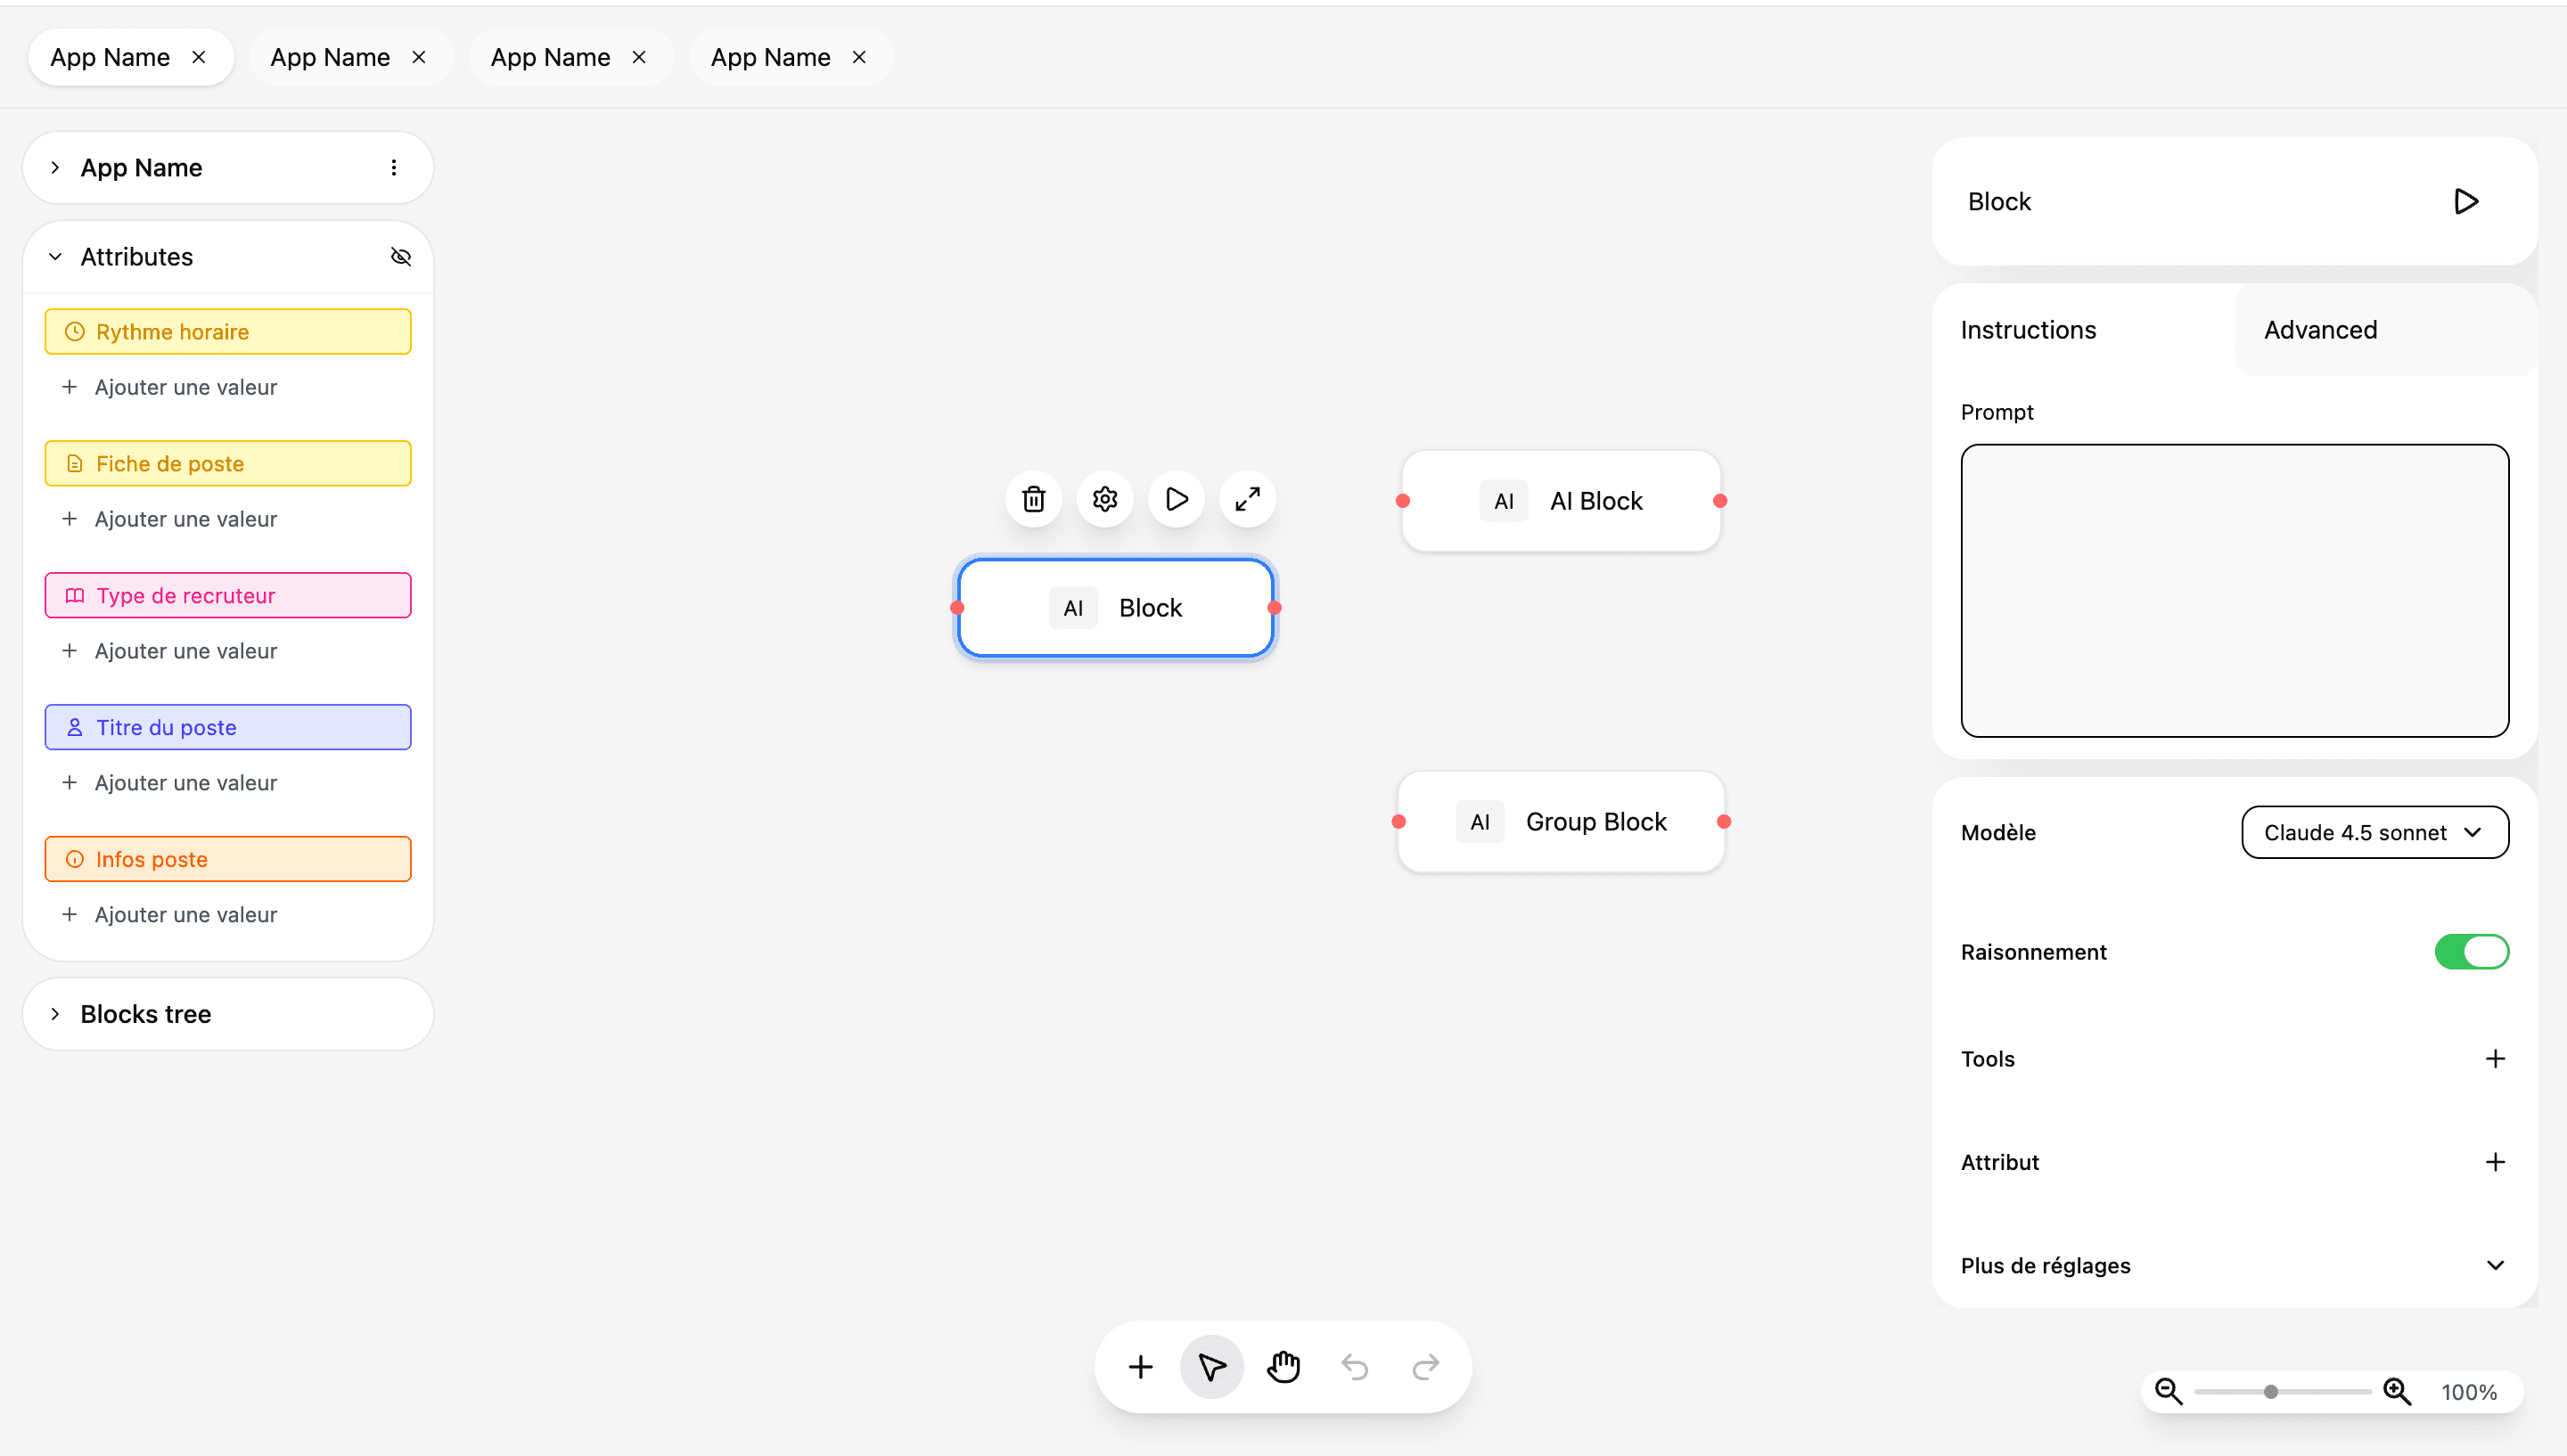
Task: Run block from right panel header
Action: pos(2466,202)
